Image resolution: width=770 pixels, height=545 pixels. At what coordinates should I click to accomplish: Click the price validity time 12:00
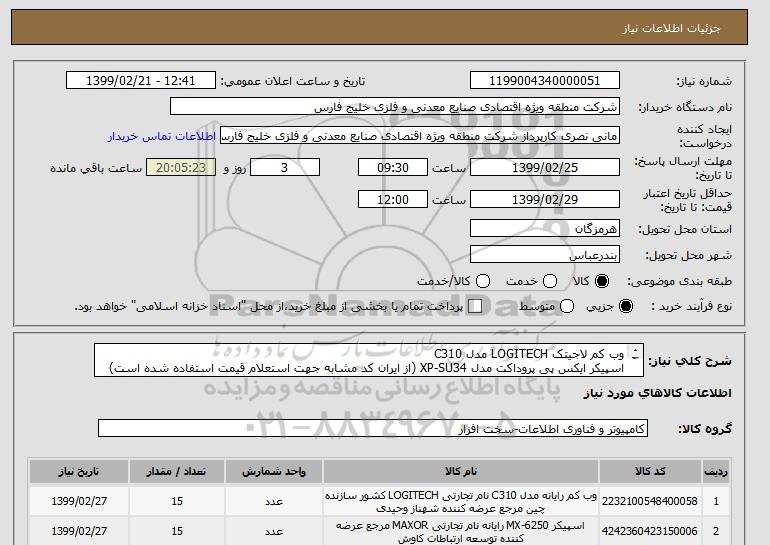(393, 199)
